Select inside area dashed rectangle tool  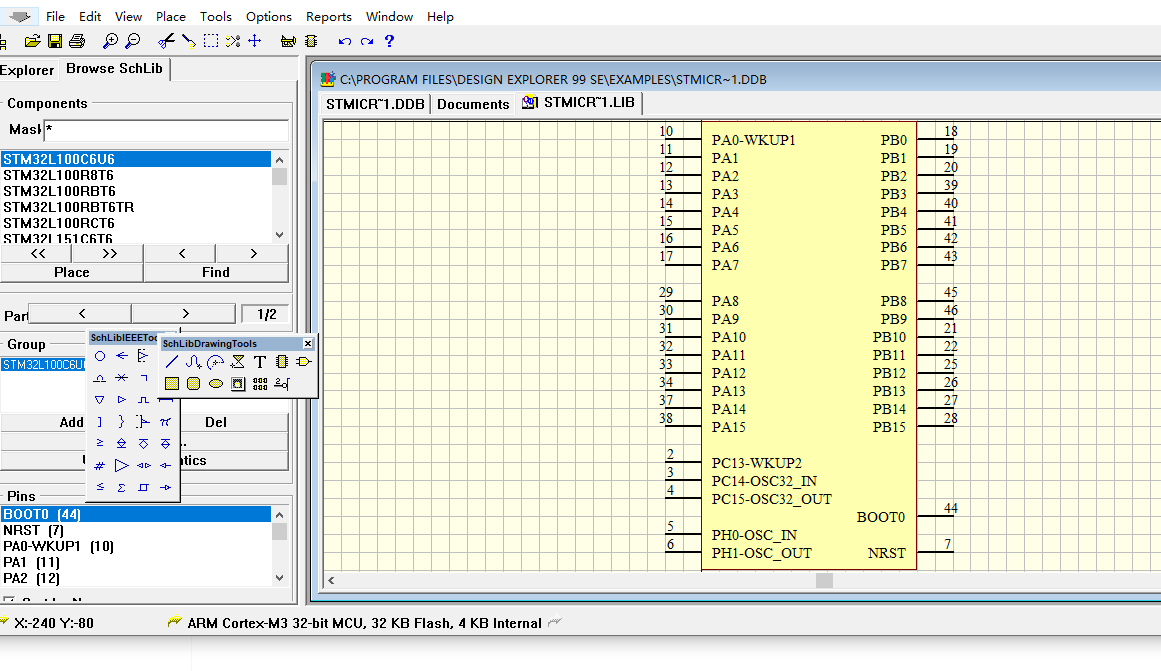211,41
